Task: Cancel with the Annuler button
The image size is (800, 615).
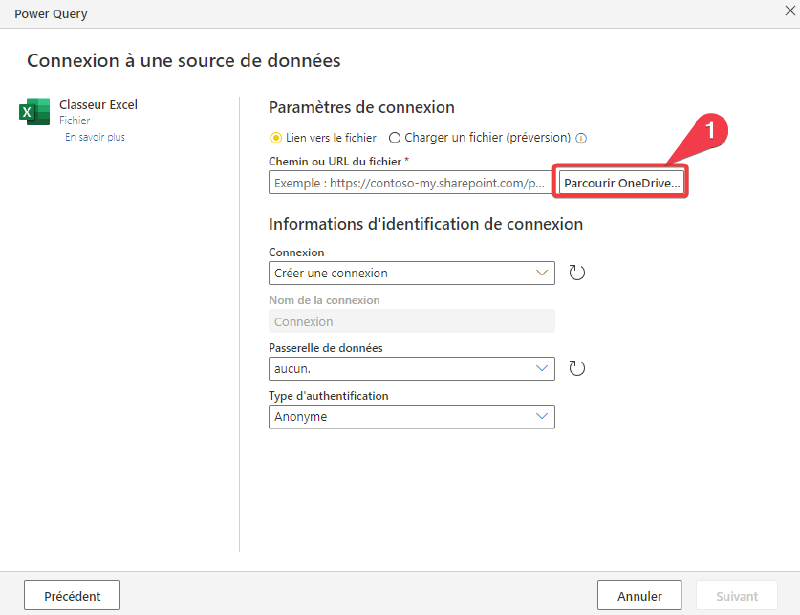Action: coord(639,595)
